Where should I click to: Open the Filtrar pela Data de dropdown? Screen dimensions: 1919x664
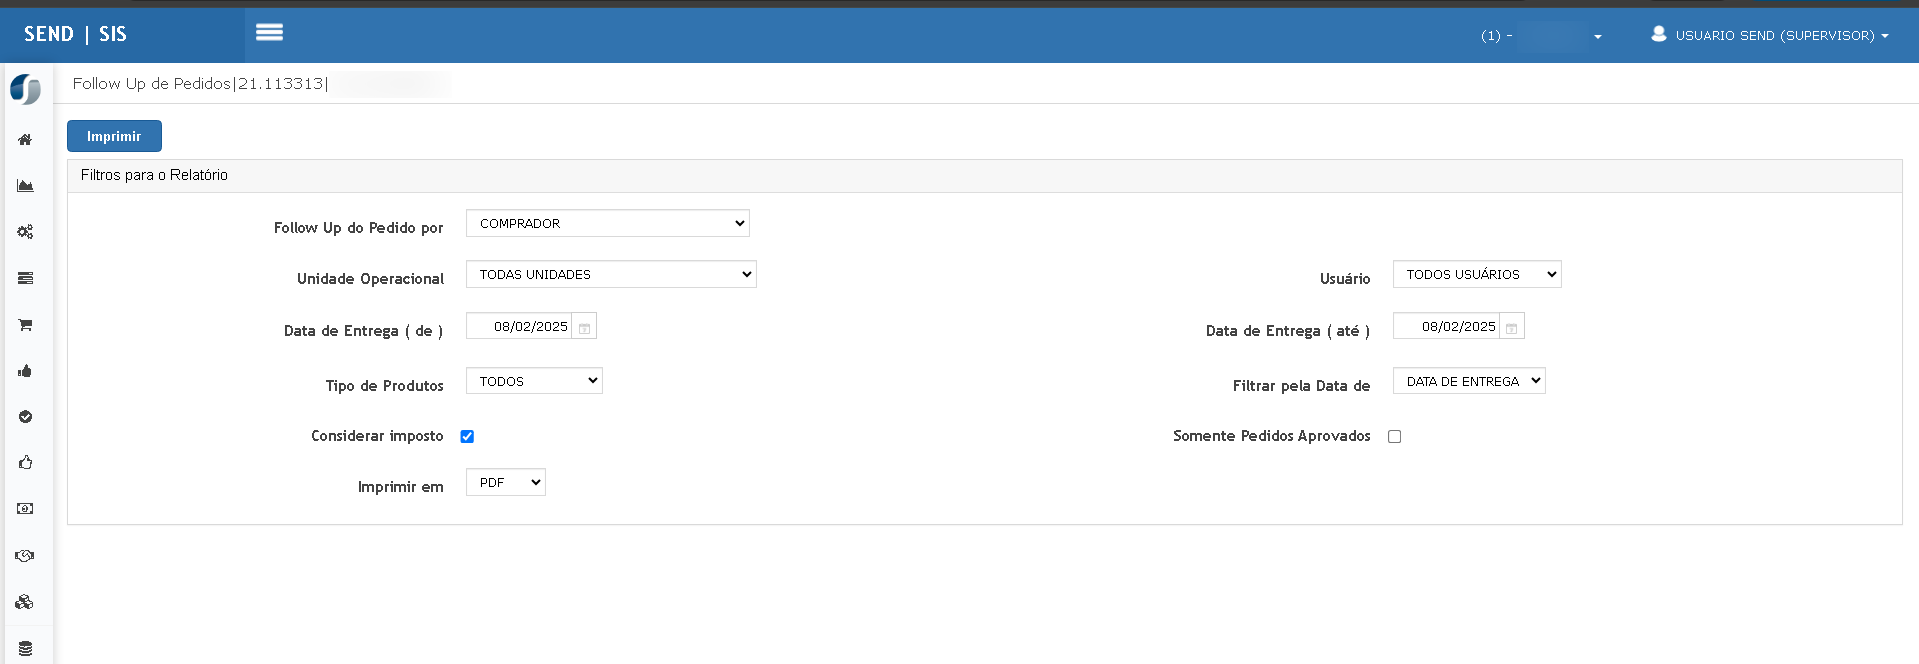tap(1469, 381)
